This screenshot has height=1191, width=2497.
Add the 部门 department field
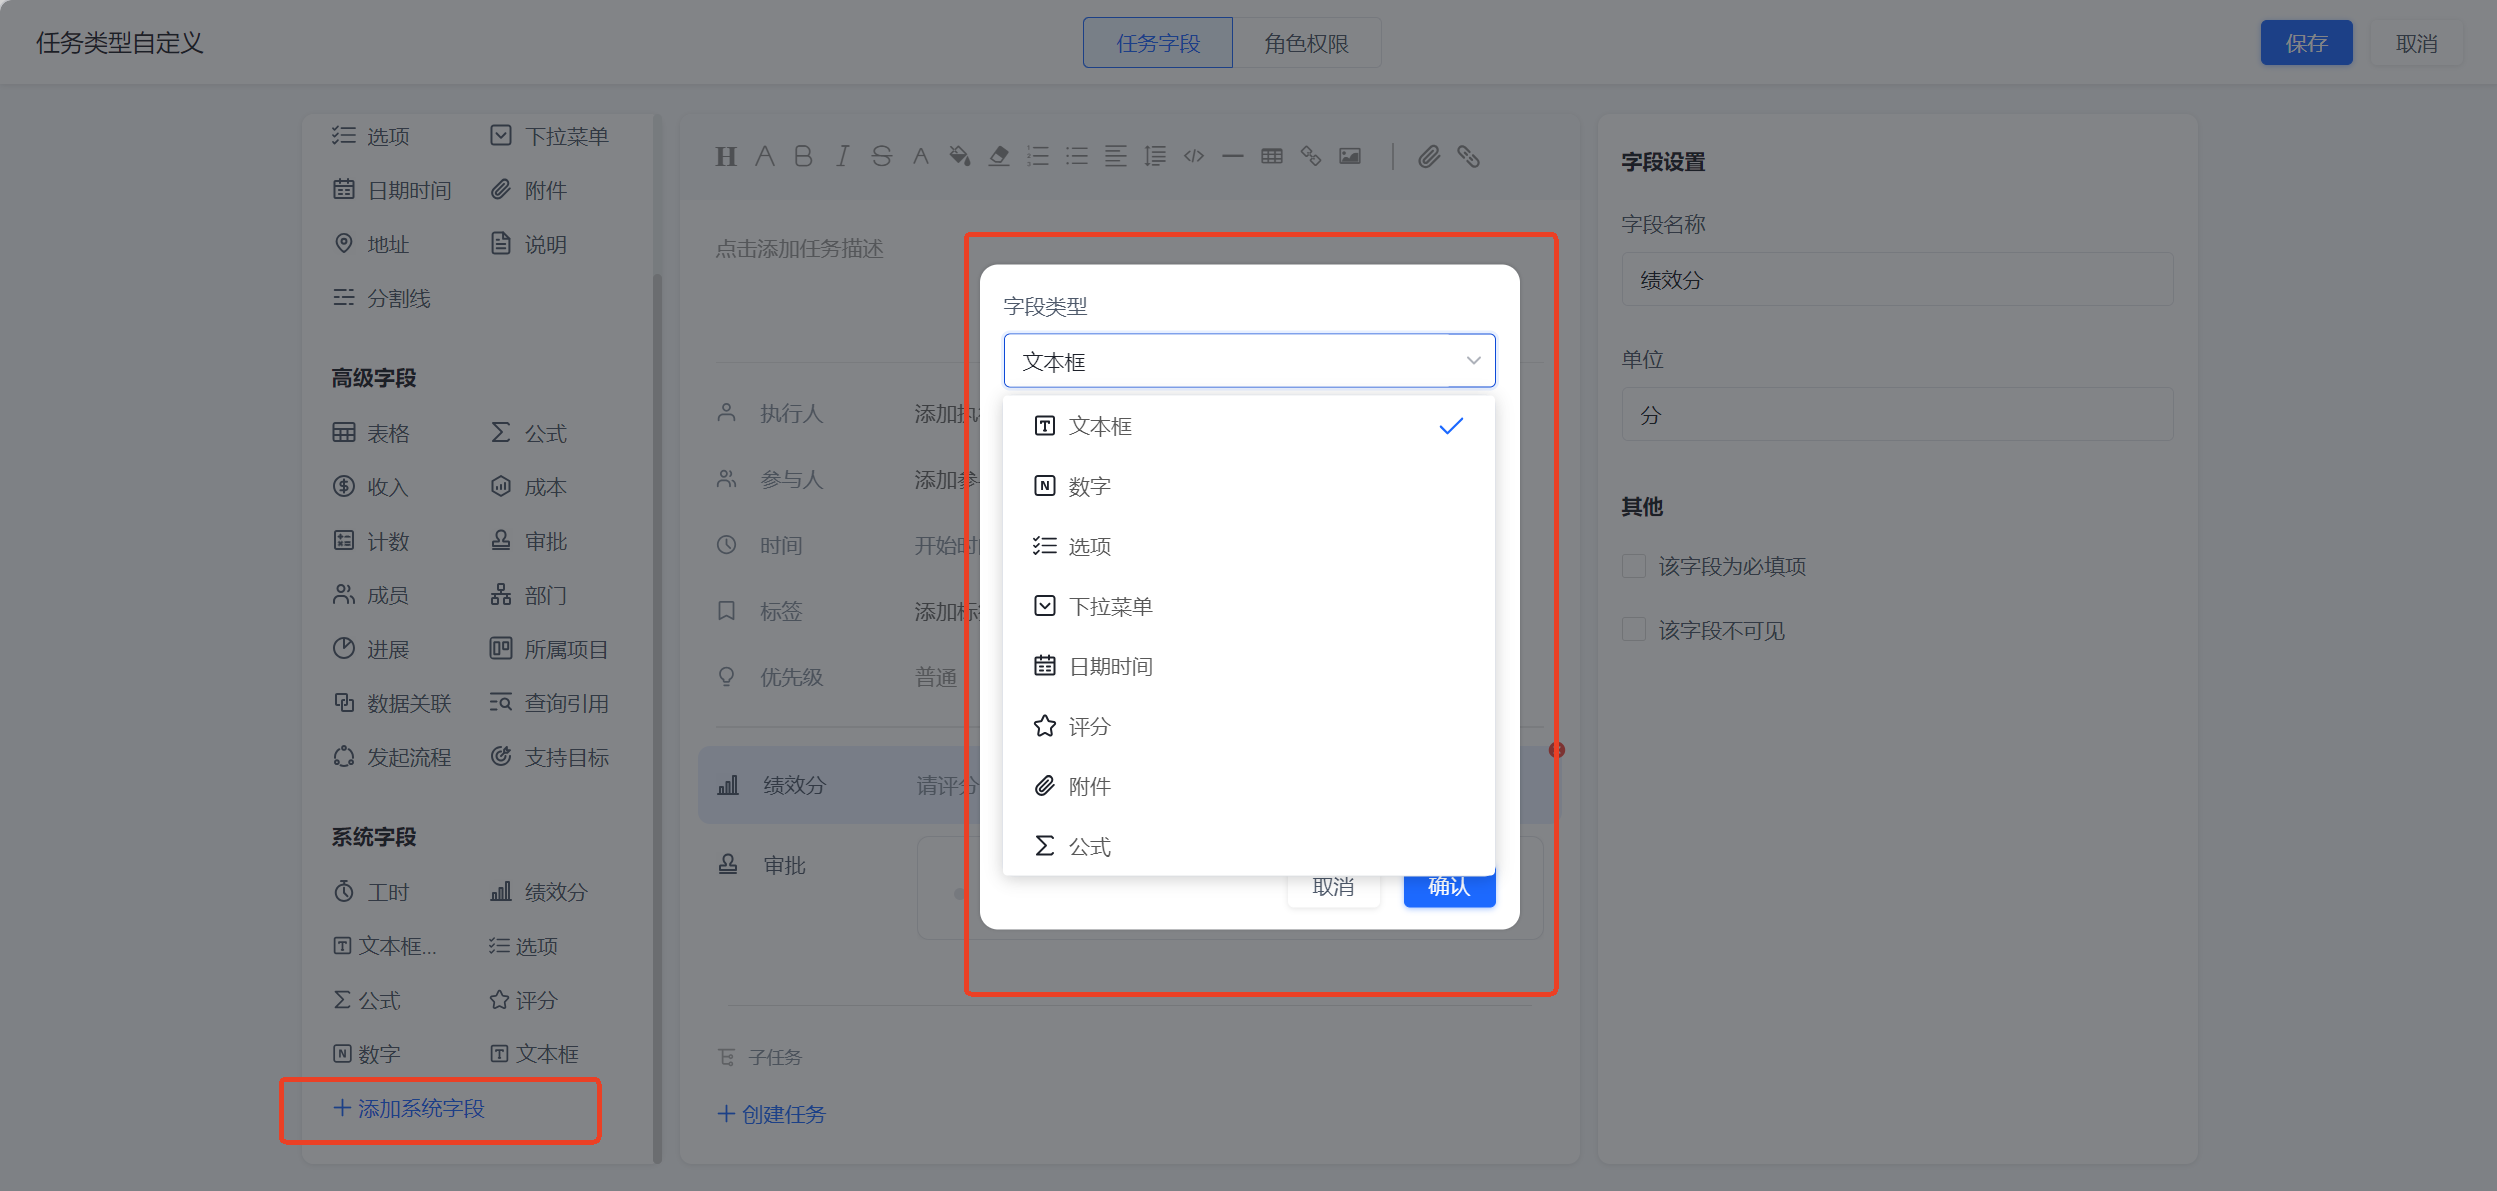click(529, 595)
